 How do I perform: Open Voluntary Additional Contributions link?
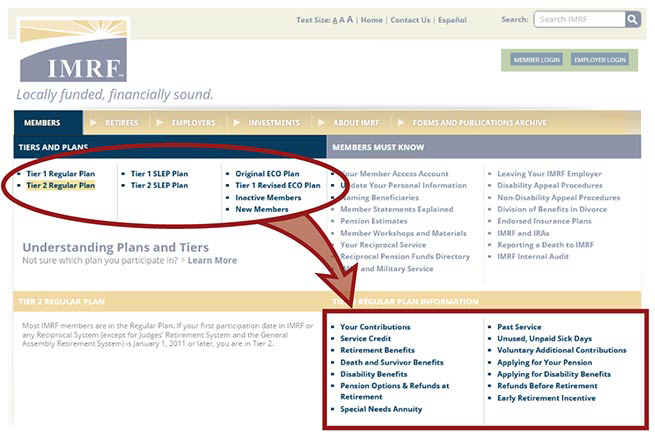(x=562, y=350)
